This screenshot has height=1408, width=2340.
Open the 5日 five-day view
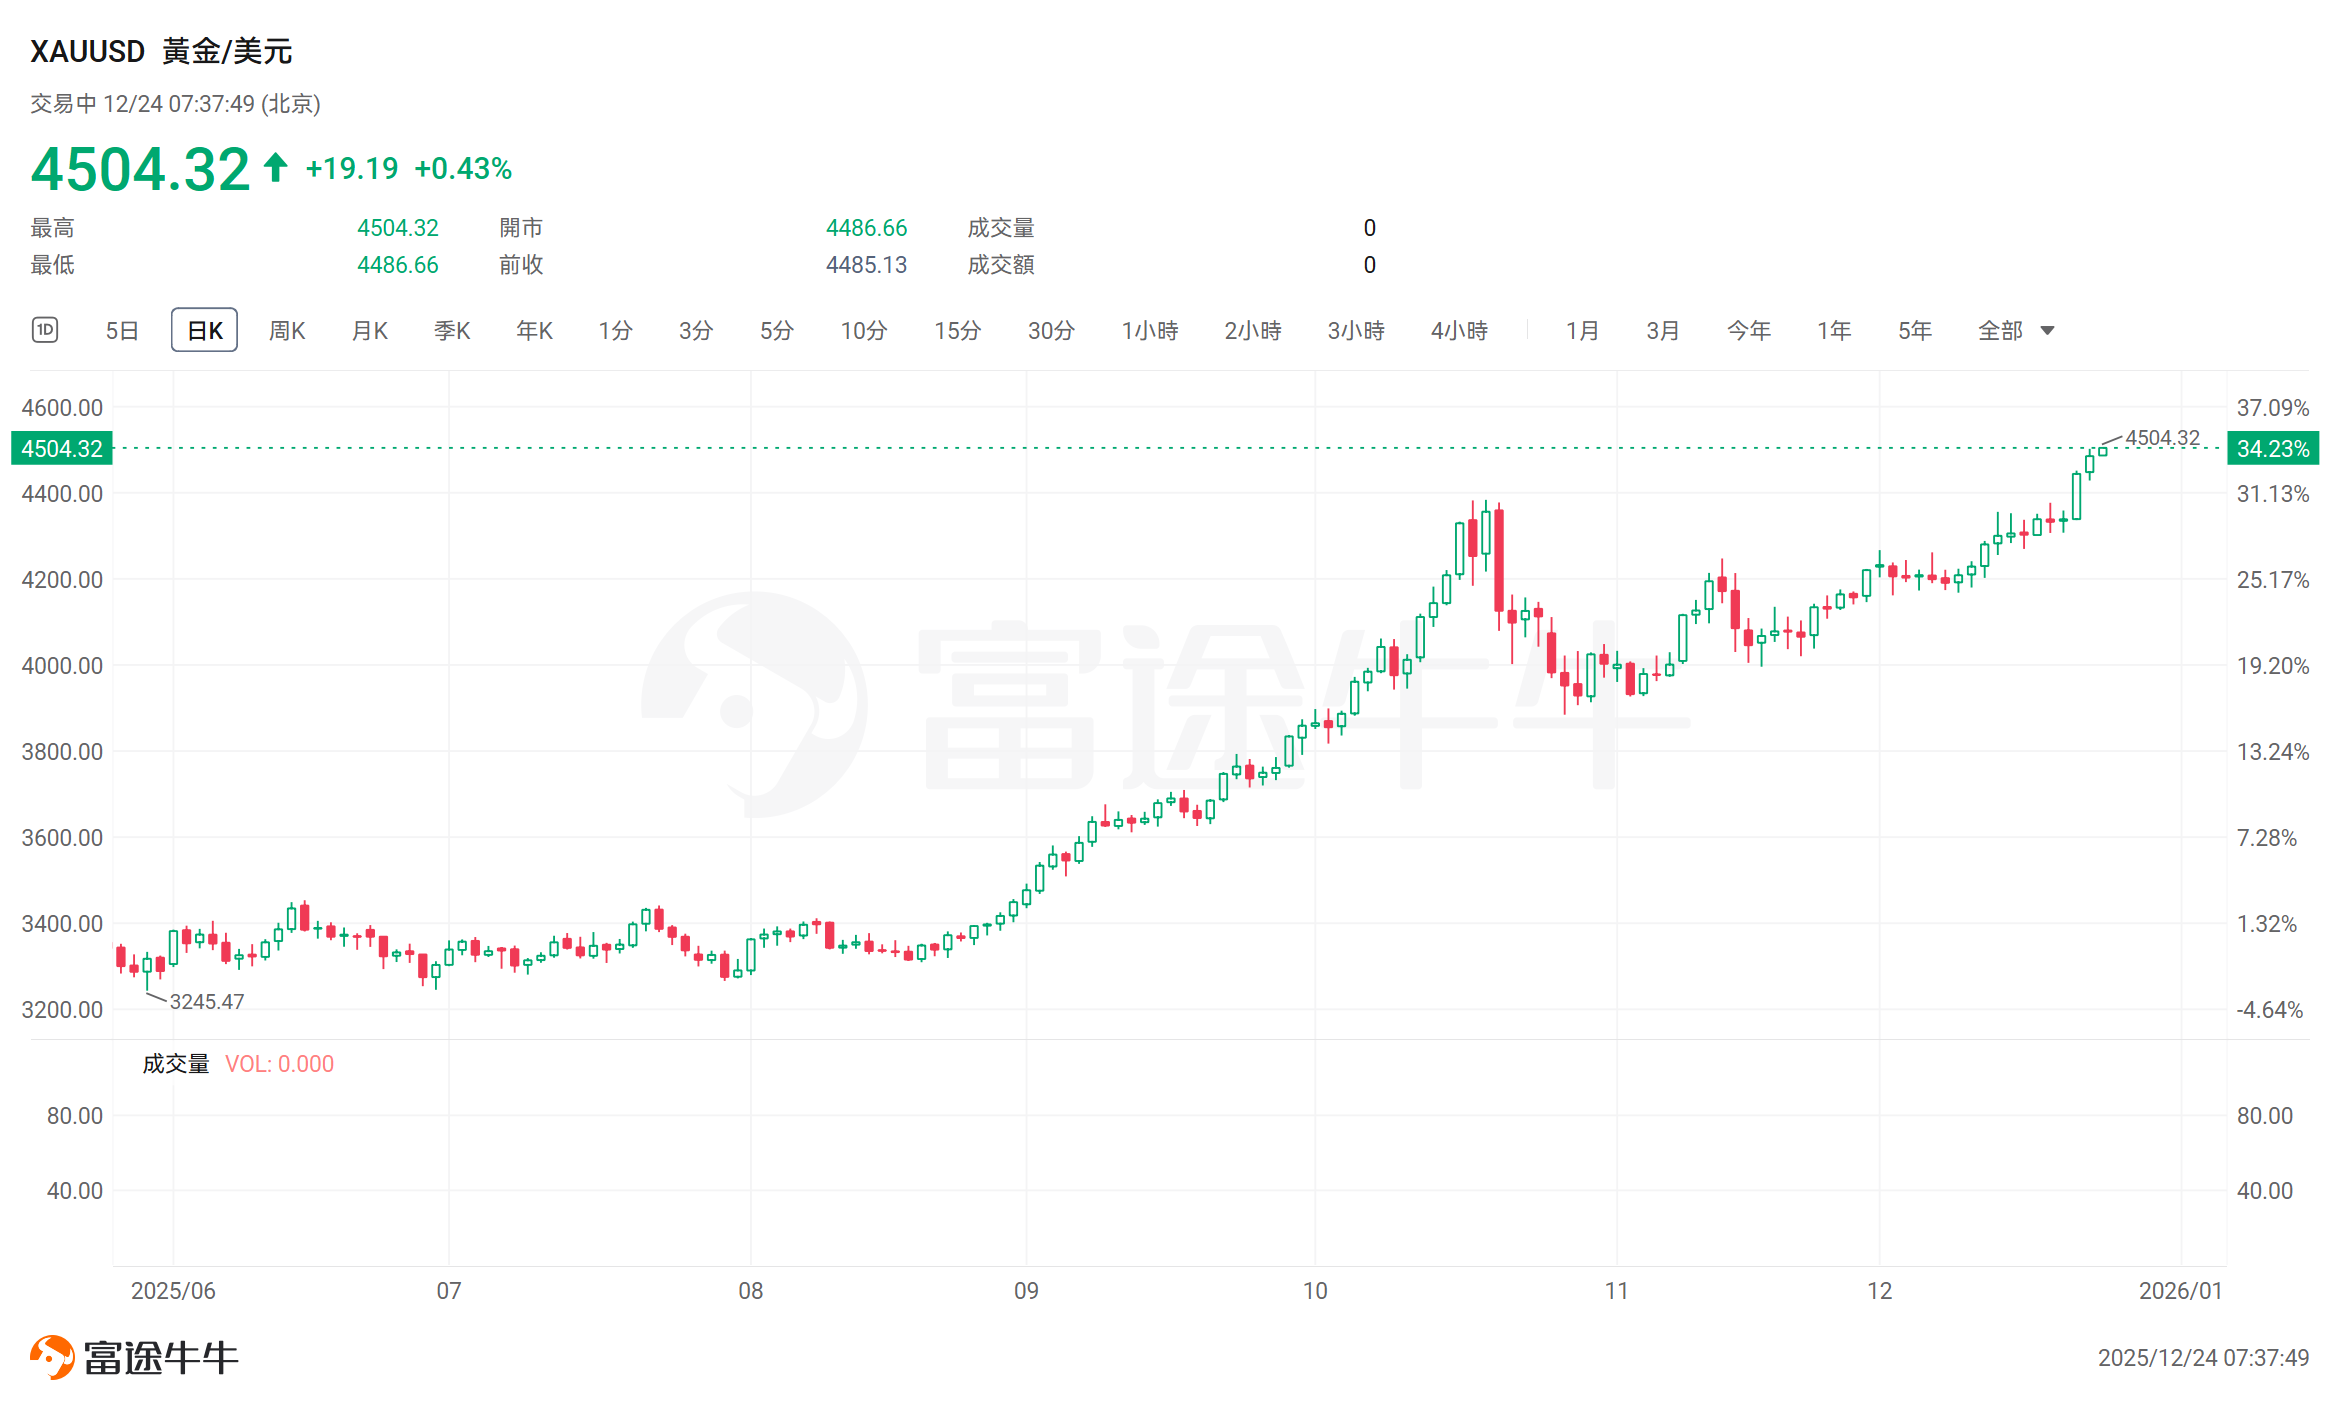click(122, 330)
